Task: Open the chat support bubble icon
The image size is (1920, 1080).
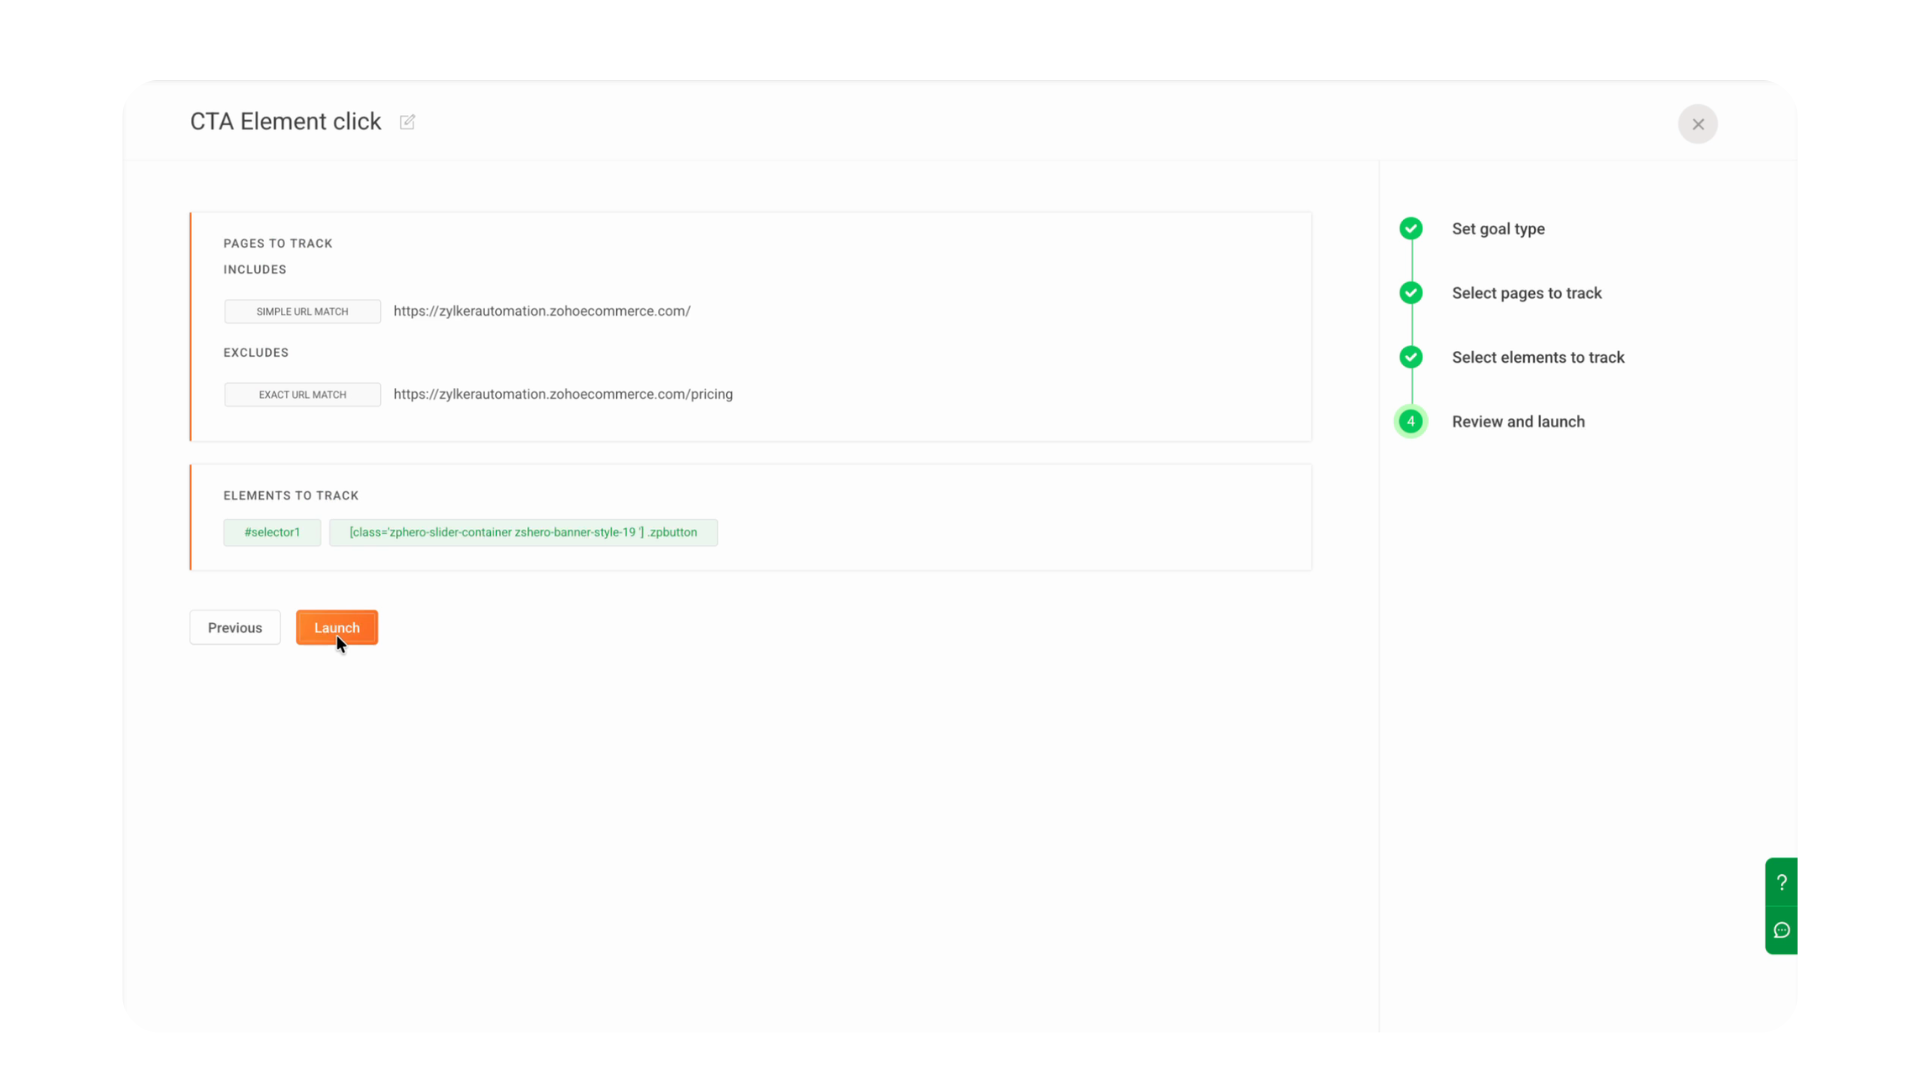Action: pos(1781,930)
